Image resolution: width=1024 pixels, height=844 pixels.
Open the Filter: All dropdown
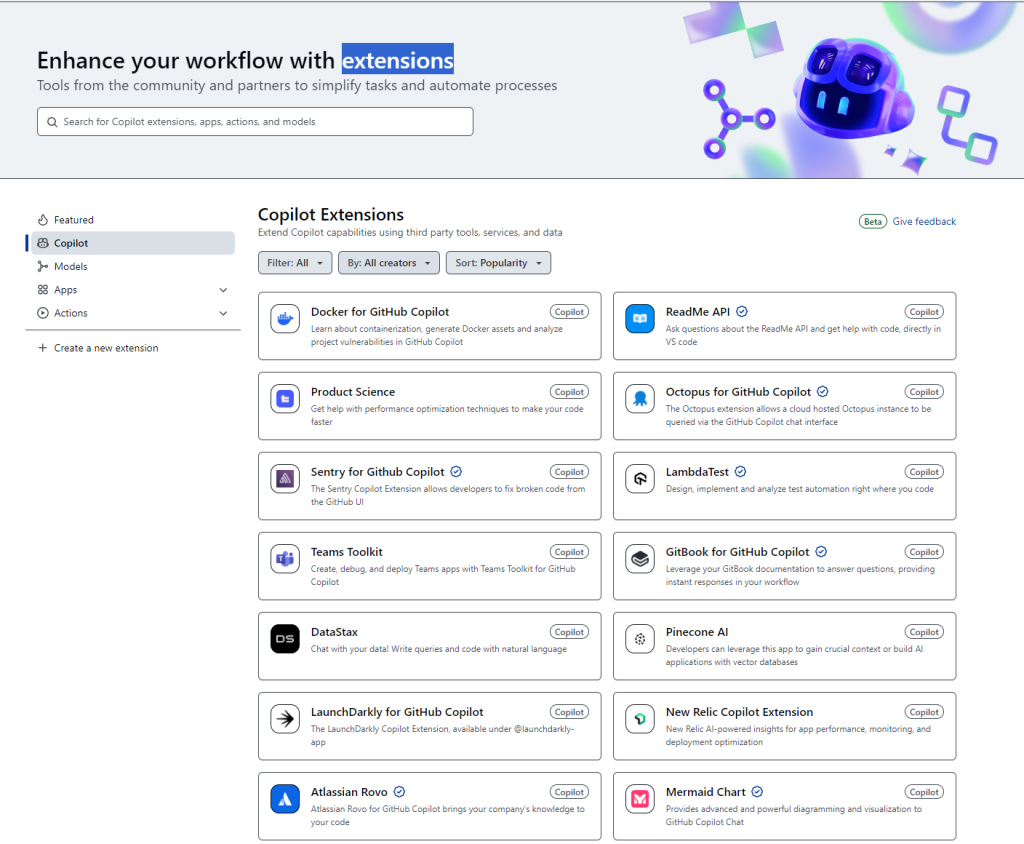point(295,263)
